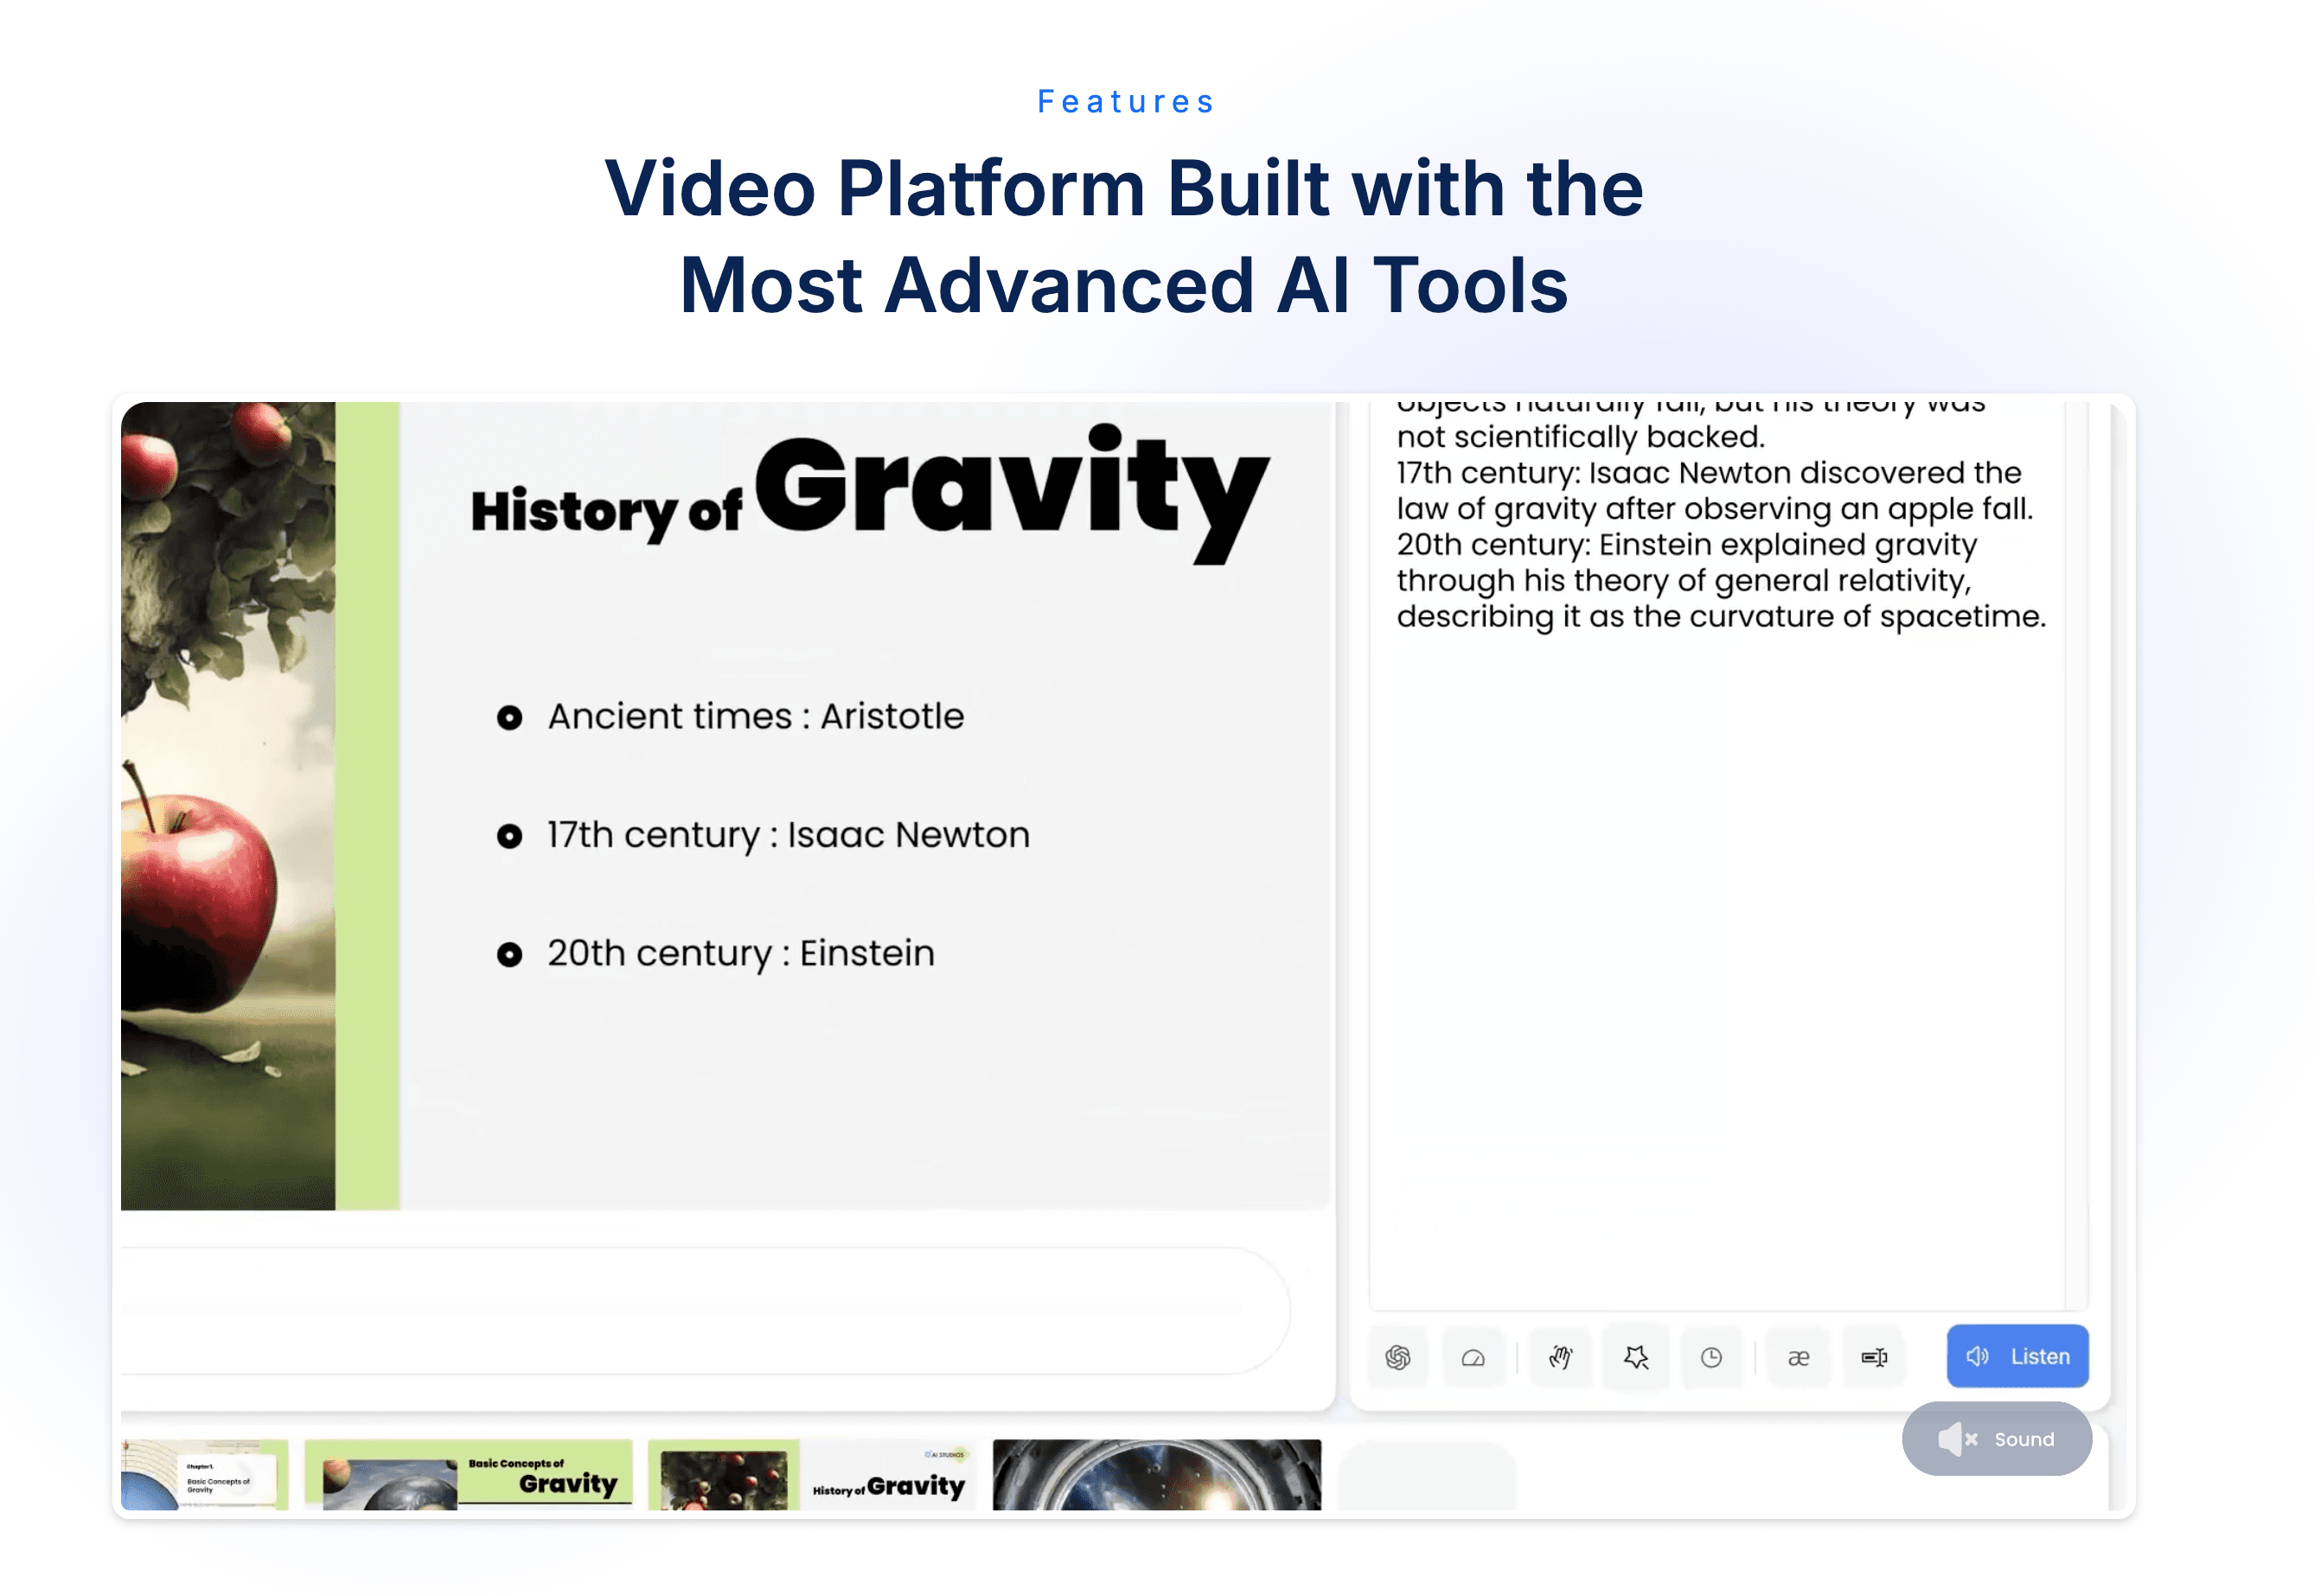Click the speaker icon in Listen button
Viewport: 2314px width, 1596px height.
1976,1356
